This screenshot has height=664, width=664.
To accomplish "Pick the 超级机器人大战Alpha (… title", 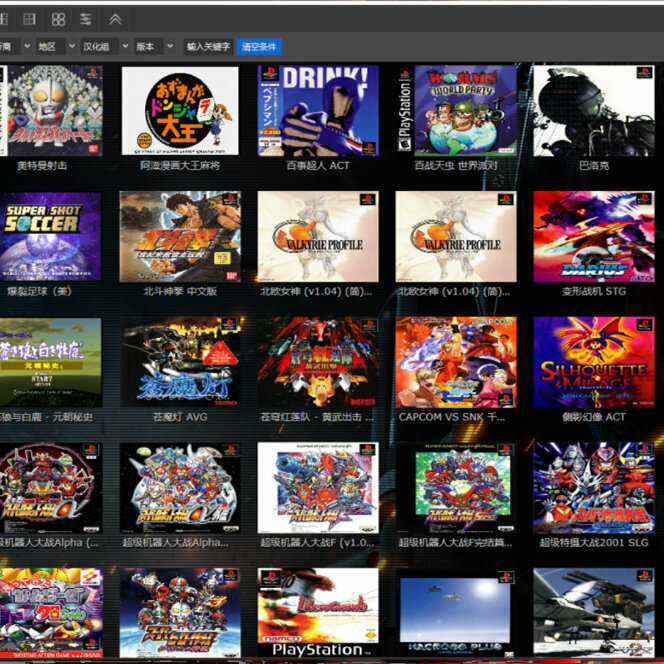I will pyautogui.click(x=49, y=542).
